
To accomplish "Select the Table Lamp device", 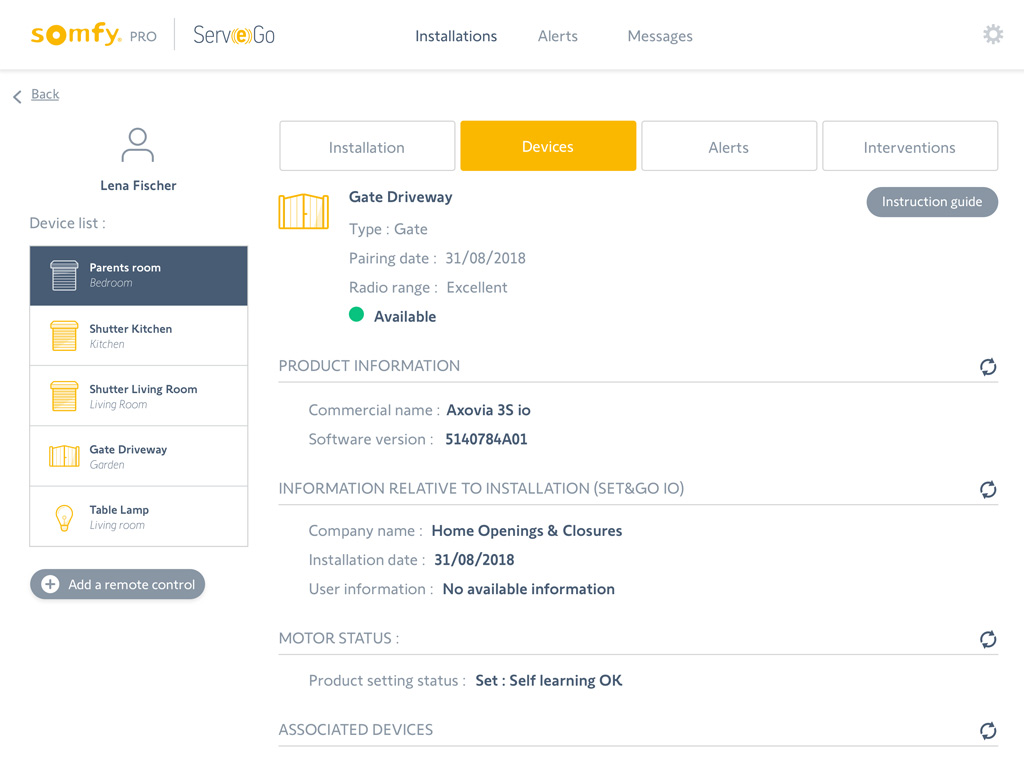I will click(139, 517).
